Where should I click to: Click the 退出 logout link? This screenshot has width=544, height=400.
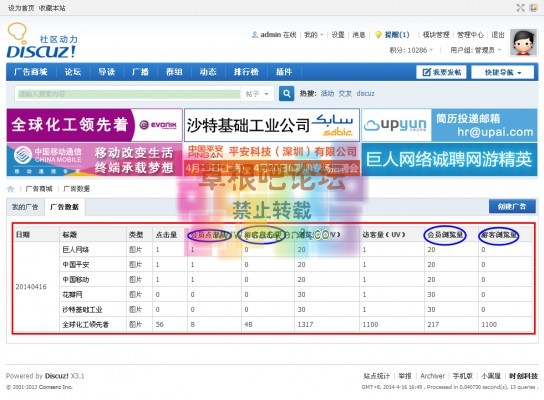tap(498, 35)
